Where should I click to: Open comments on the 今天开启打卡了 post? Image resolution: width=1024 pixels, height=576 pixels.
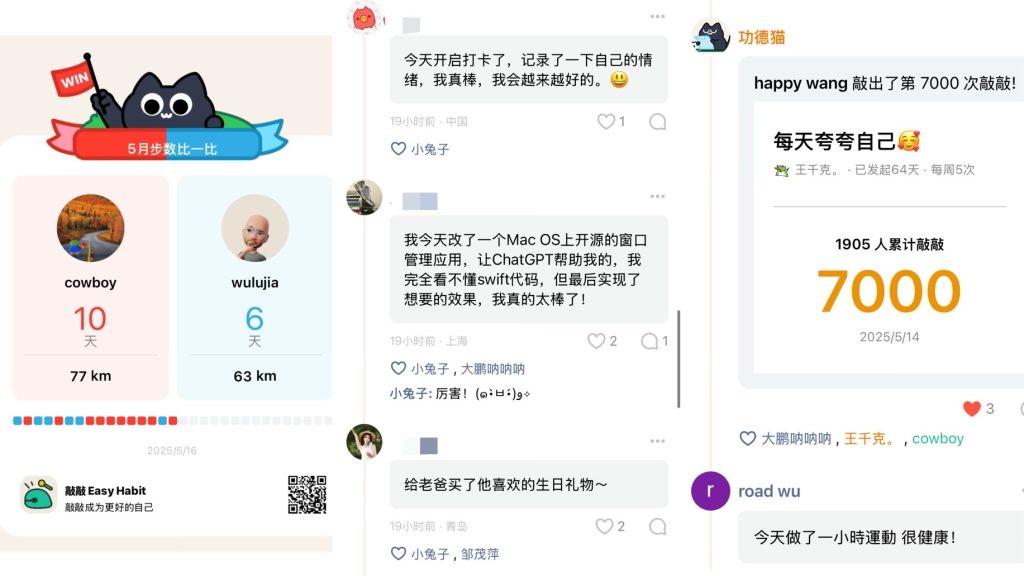(x=658, y=121)
